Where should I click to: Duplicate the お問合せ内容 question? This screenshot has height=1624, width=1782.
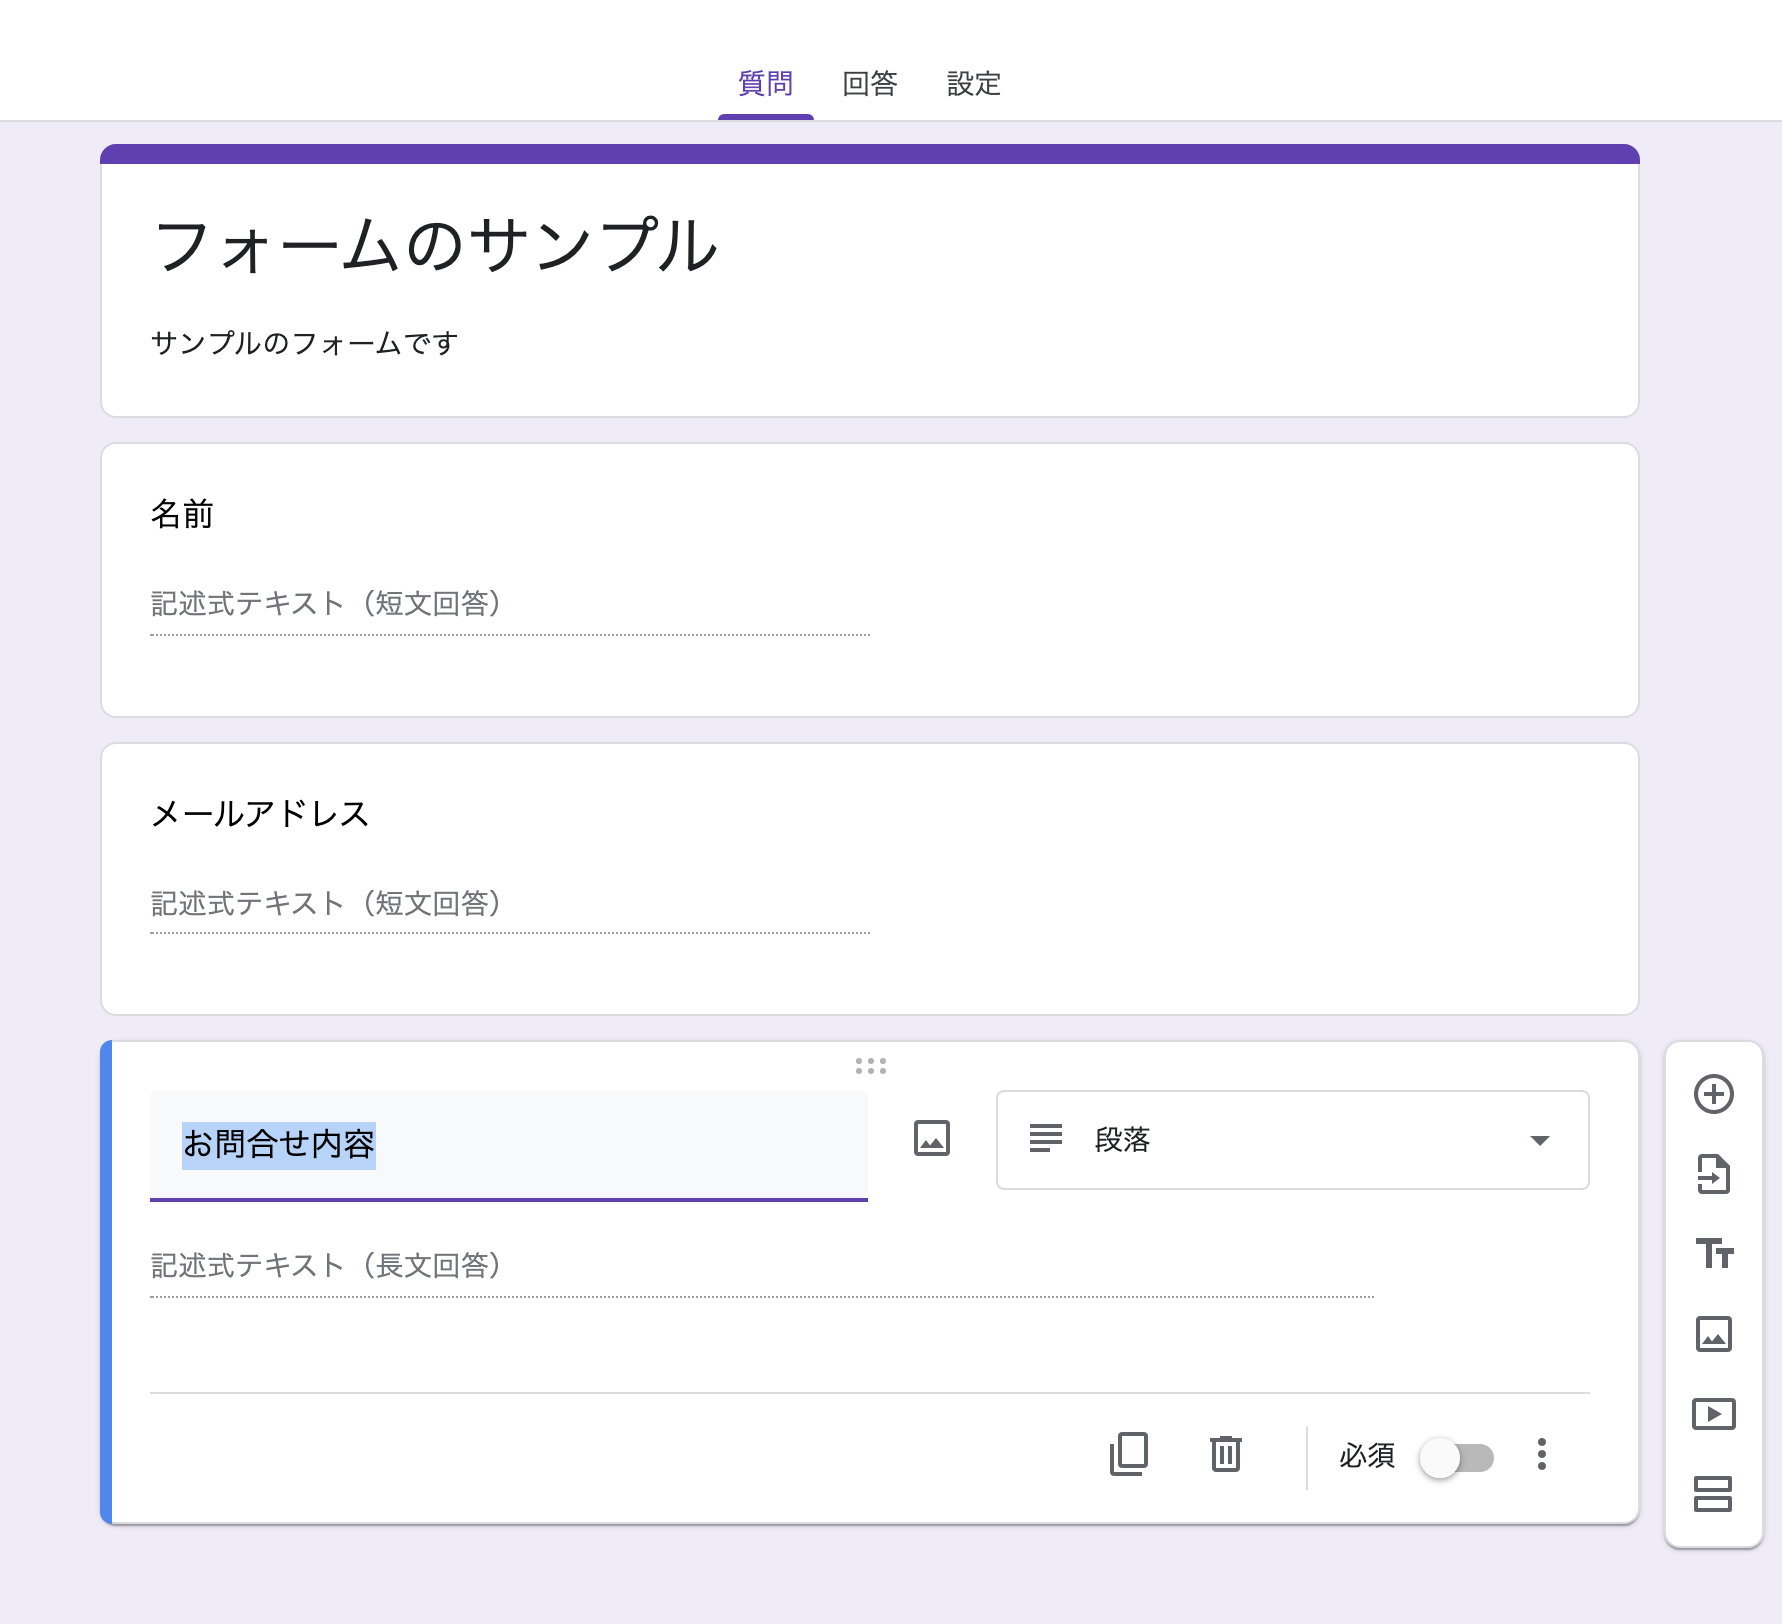(x=1129, y=1454)
